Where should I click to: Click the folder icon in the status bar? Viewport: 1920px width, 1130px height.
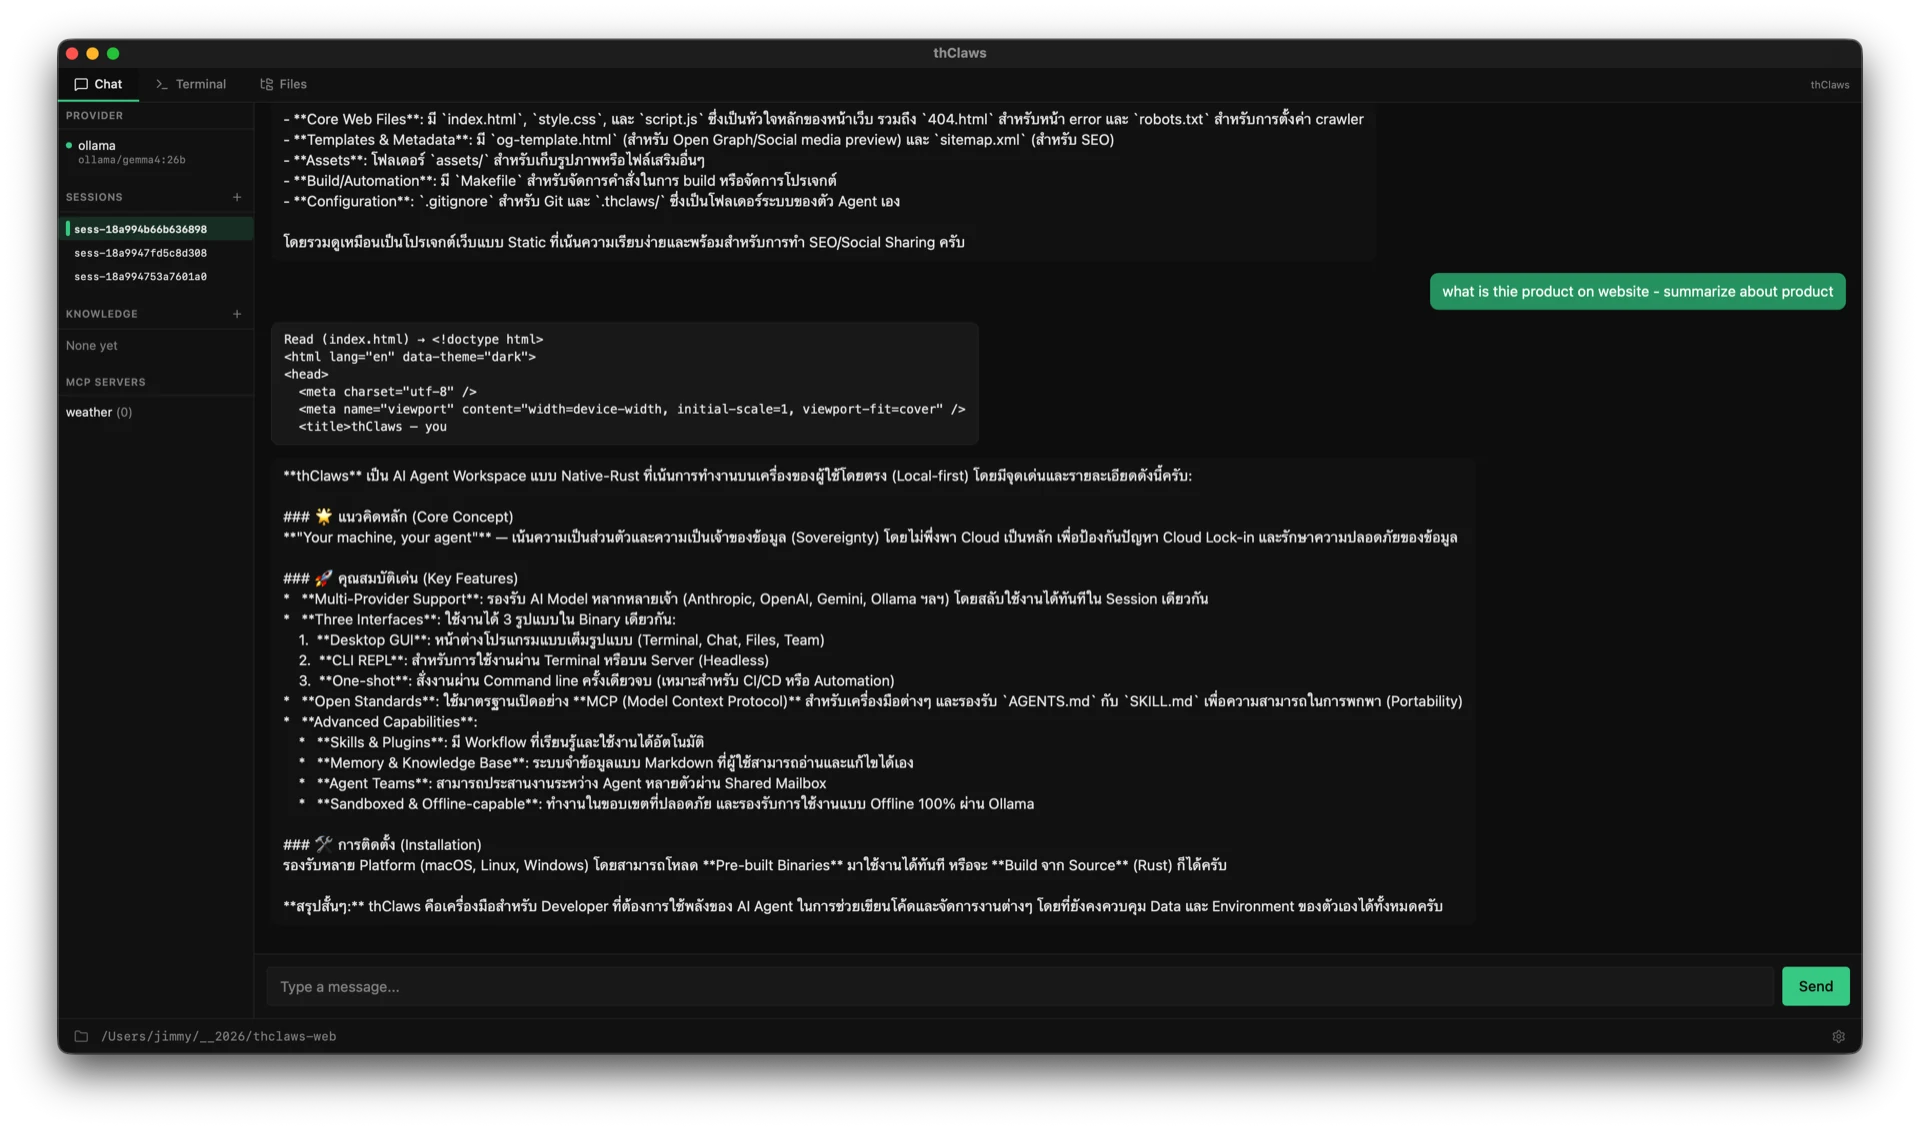click(x=80, y=1036)
